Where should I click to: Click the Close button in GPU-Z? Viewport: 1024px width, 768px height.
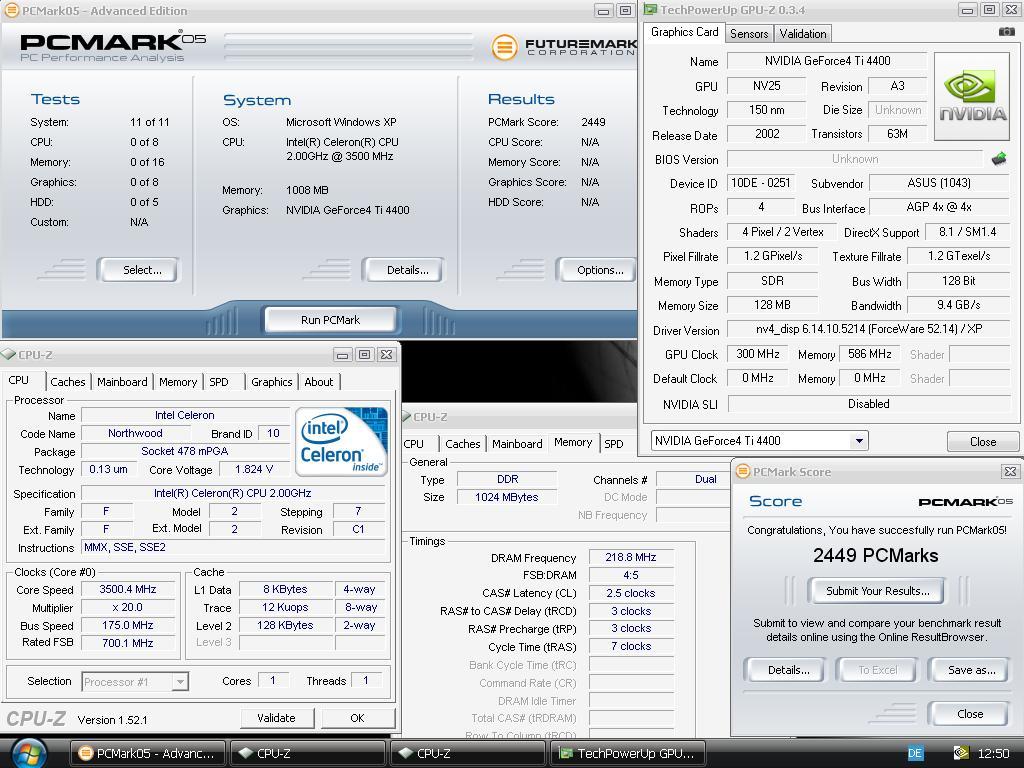983,442
